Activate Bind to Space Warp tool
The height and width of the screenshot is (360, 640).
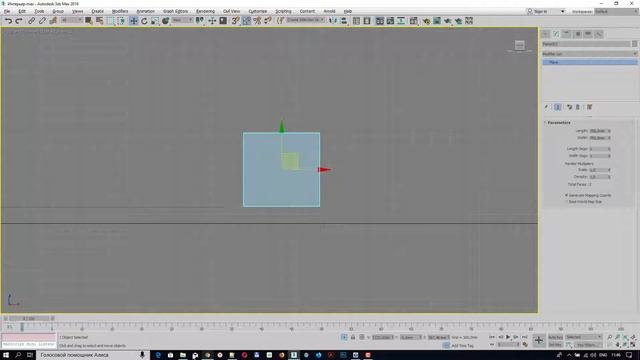coord(53,21)
